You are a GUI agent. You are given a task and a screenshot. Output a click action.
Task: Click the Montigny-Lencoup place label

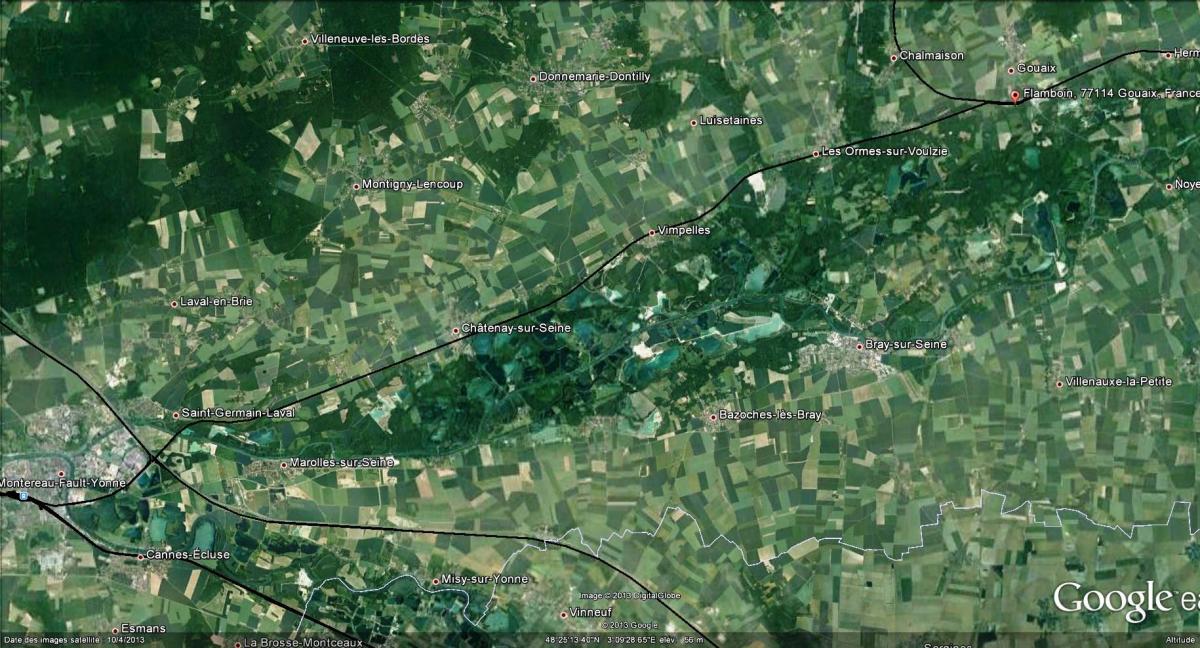coord(412,184)
